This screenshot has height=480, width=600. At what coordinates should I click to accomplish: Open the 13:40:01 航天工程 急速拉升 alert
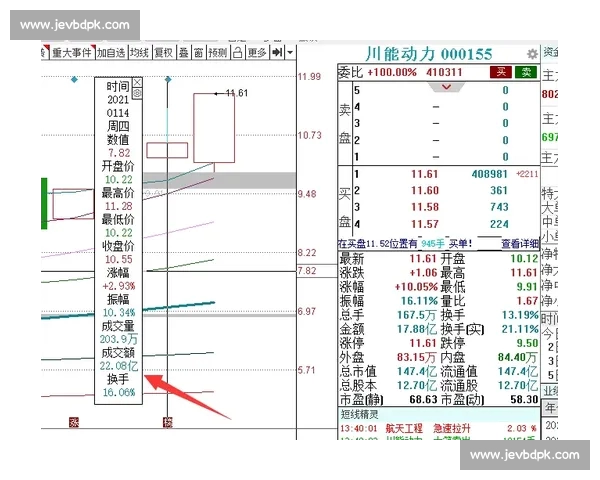[438, 428]
